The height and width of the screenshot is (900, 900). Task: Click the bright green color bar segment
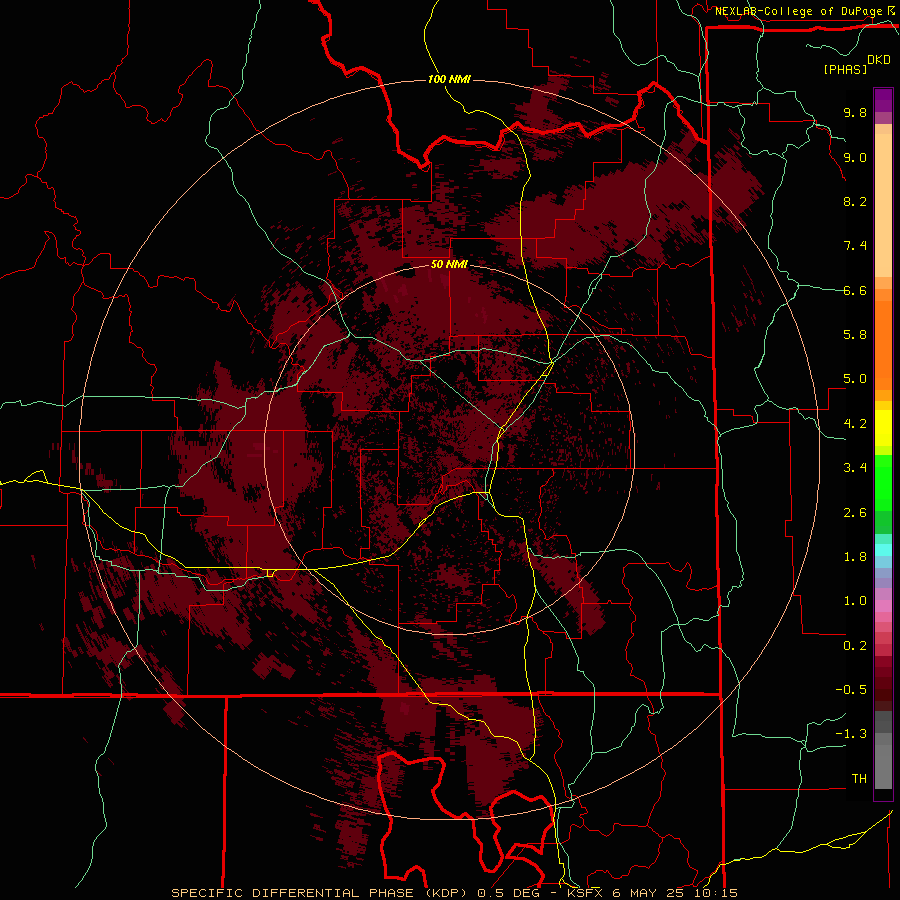tap(883, 482)
